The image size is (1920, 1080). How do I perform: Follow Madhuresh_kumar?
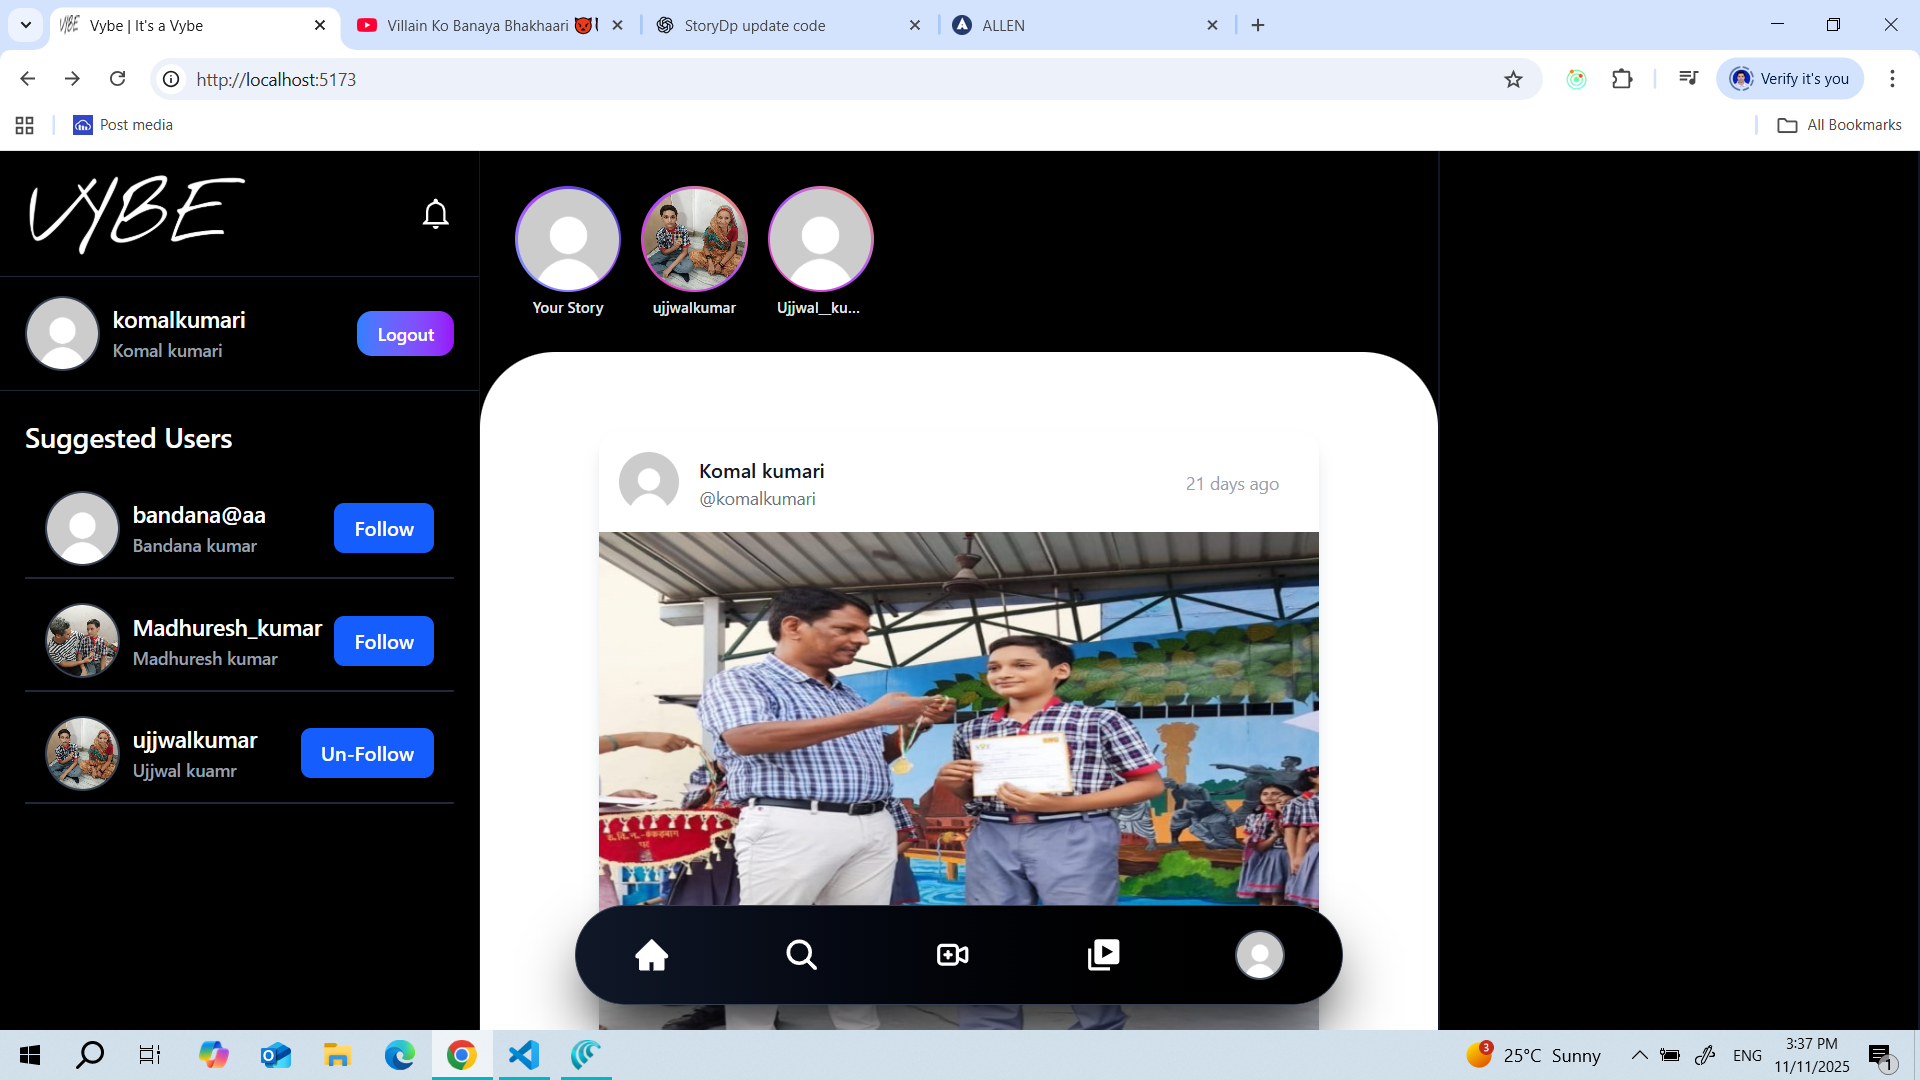(x=383, y=641)
